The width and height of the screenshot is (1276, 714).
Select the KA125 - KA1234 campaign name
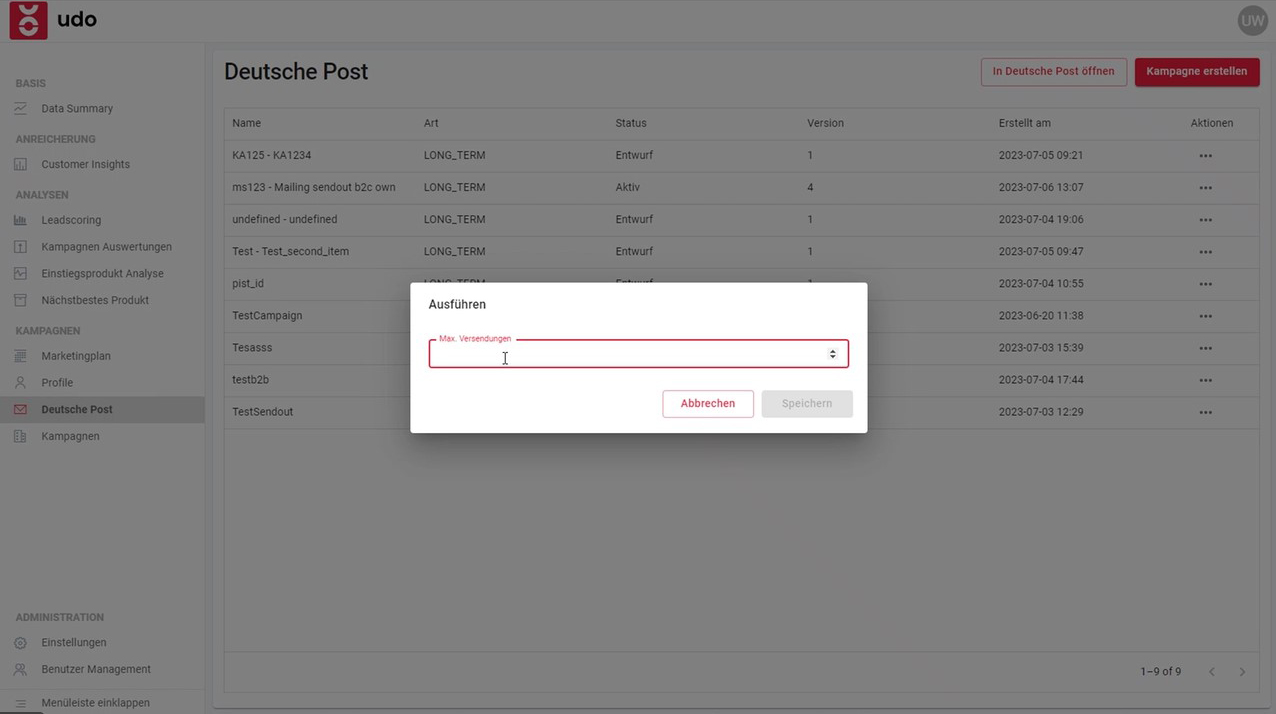[x=272, y=155]
